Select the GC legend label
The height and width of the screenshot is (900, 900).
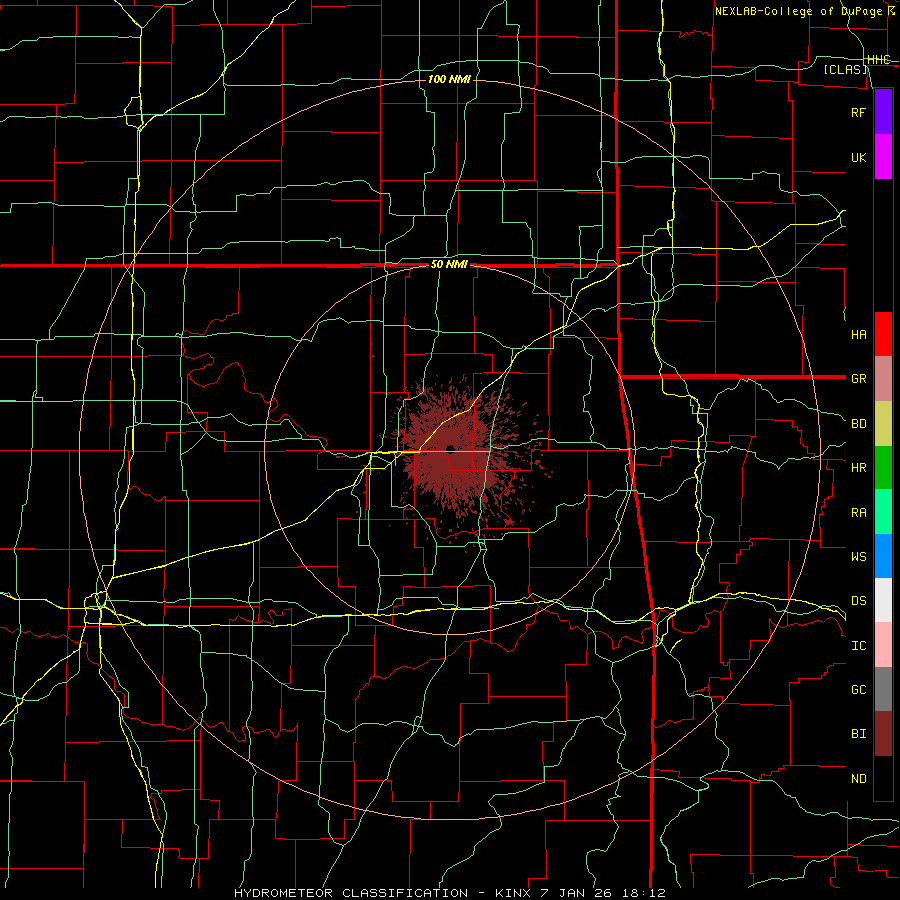click(x=858, y=690)
